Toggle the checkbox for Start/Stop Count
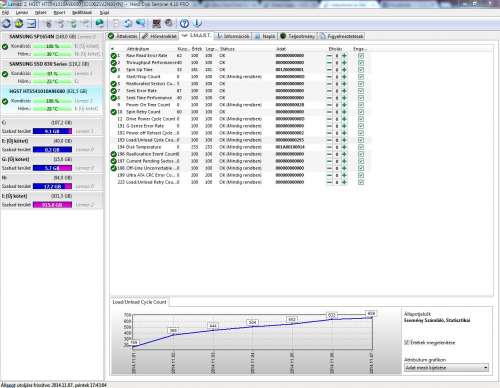Screen dimensions: 500x388 [361, 77]
